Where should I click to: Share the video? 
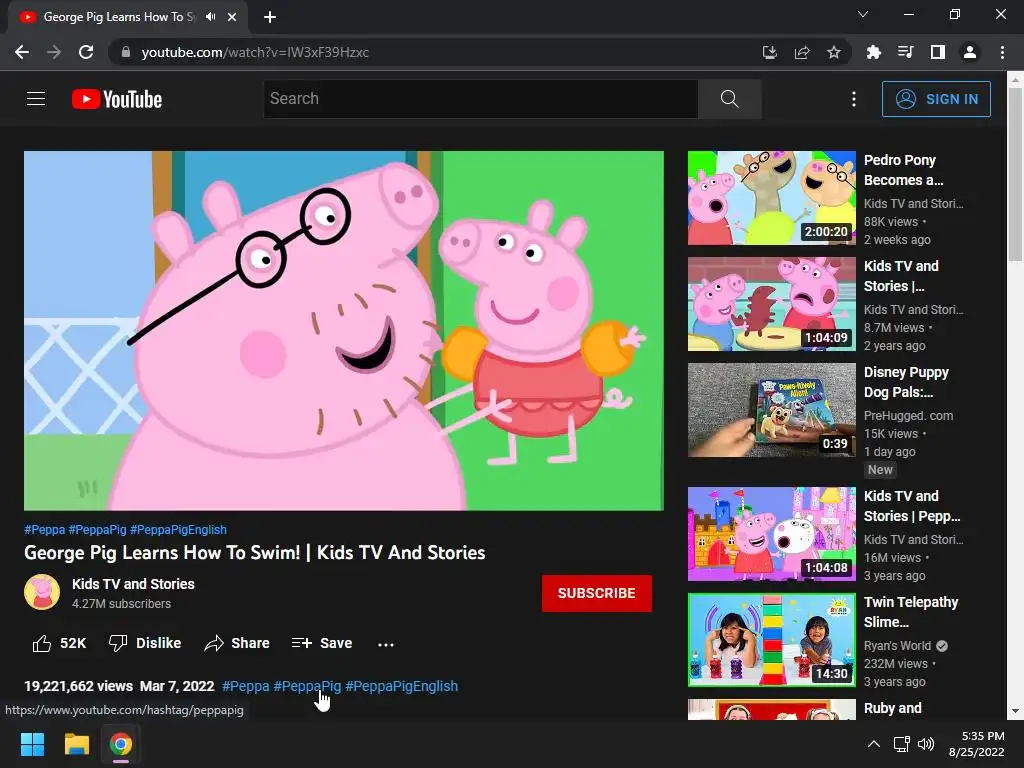(236, 643)
